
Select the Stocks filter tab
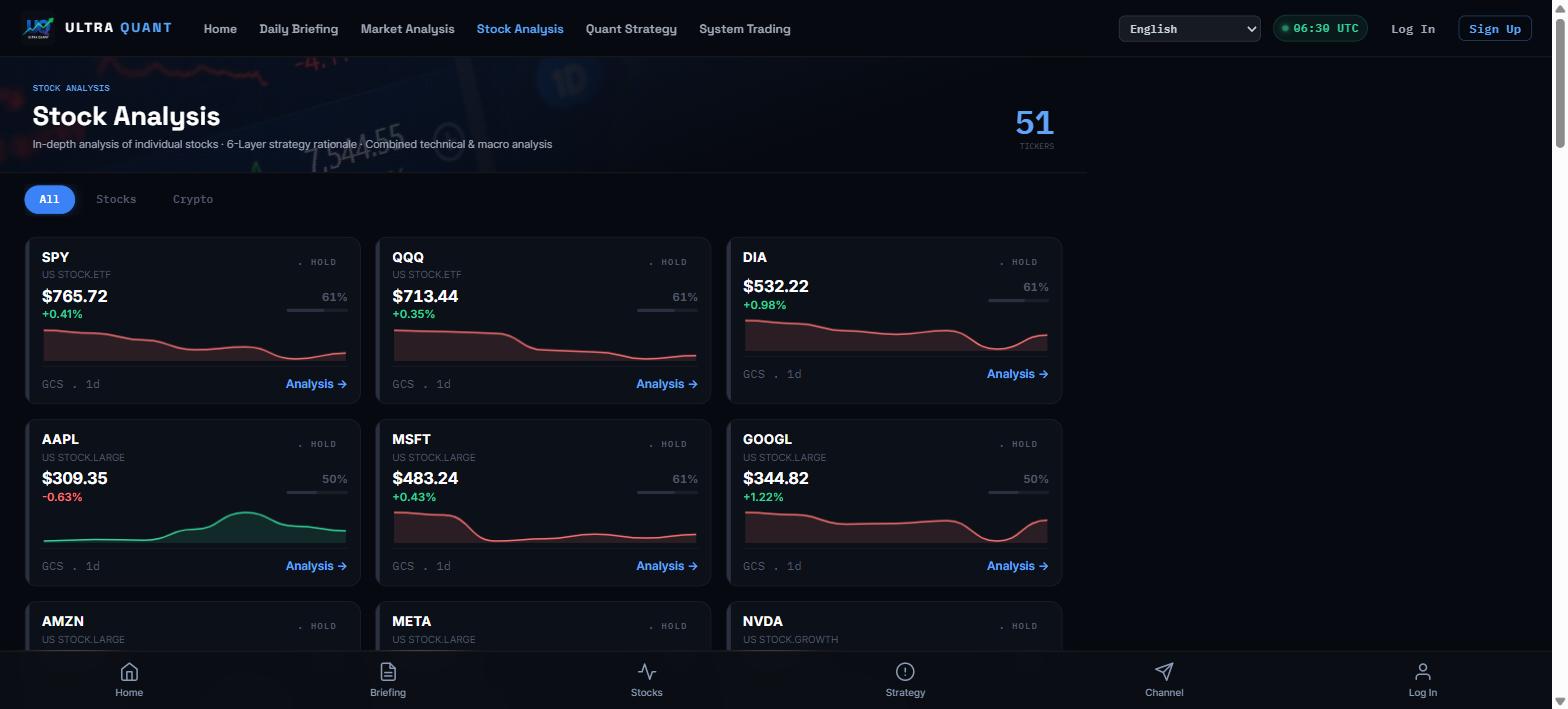(116, 199)
